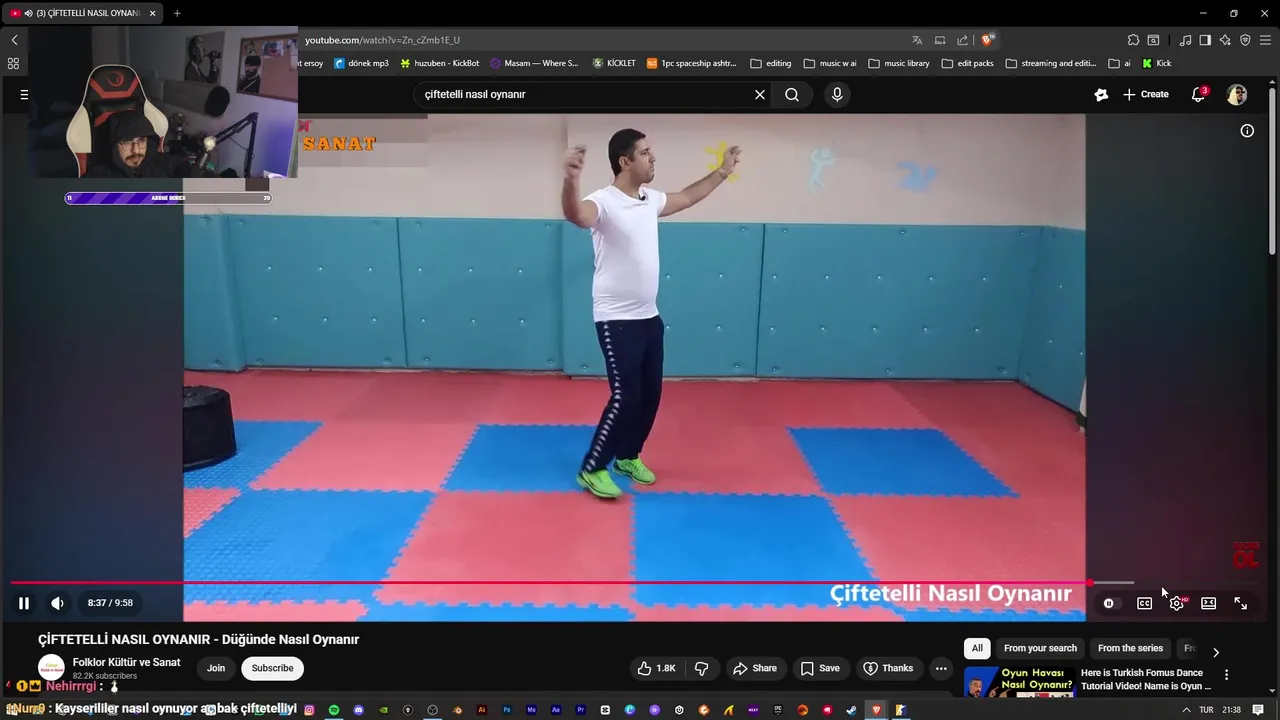Image resolution: width=1280 pixels, height=720 pixels.
Task: Open the video info card icon
Action: click(x=1247, y=131)
